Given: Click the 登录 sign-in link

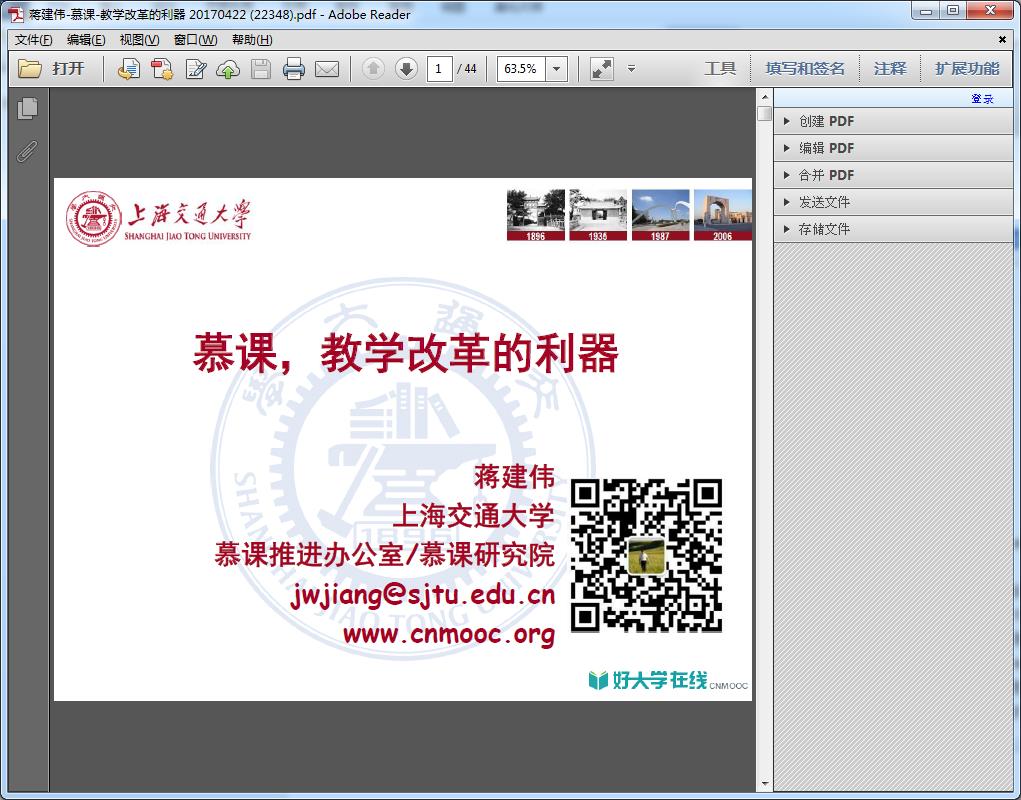Looking at the screenshot, I should point(982,98).
